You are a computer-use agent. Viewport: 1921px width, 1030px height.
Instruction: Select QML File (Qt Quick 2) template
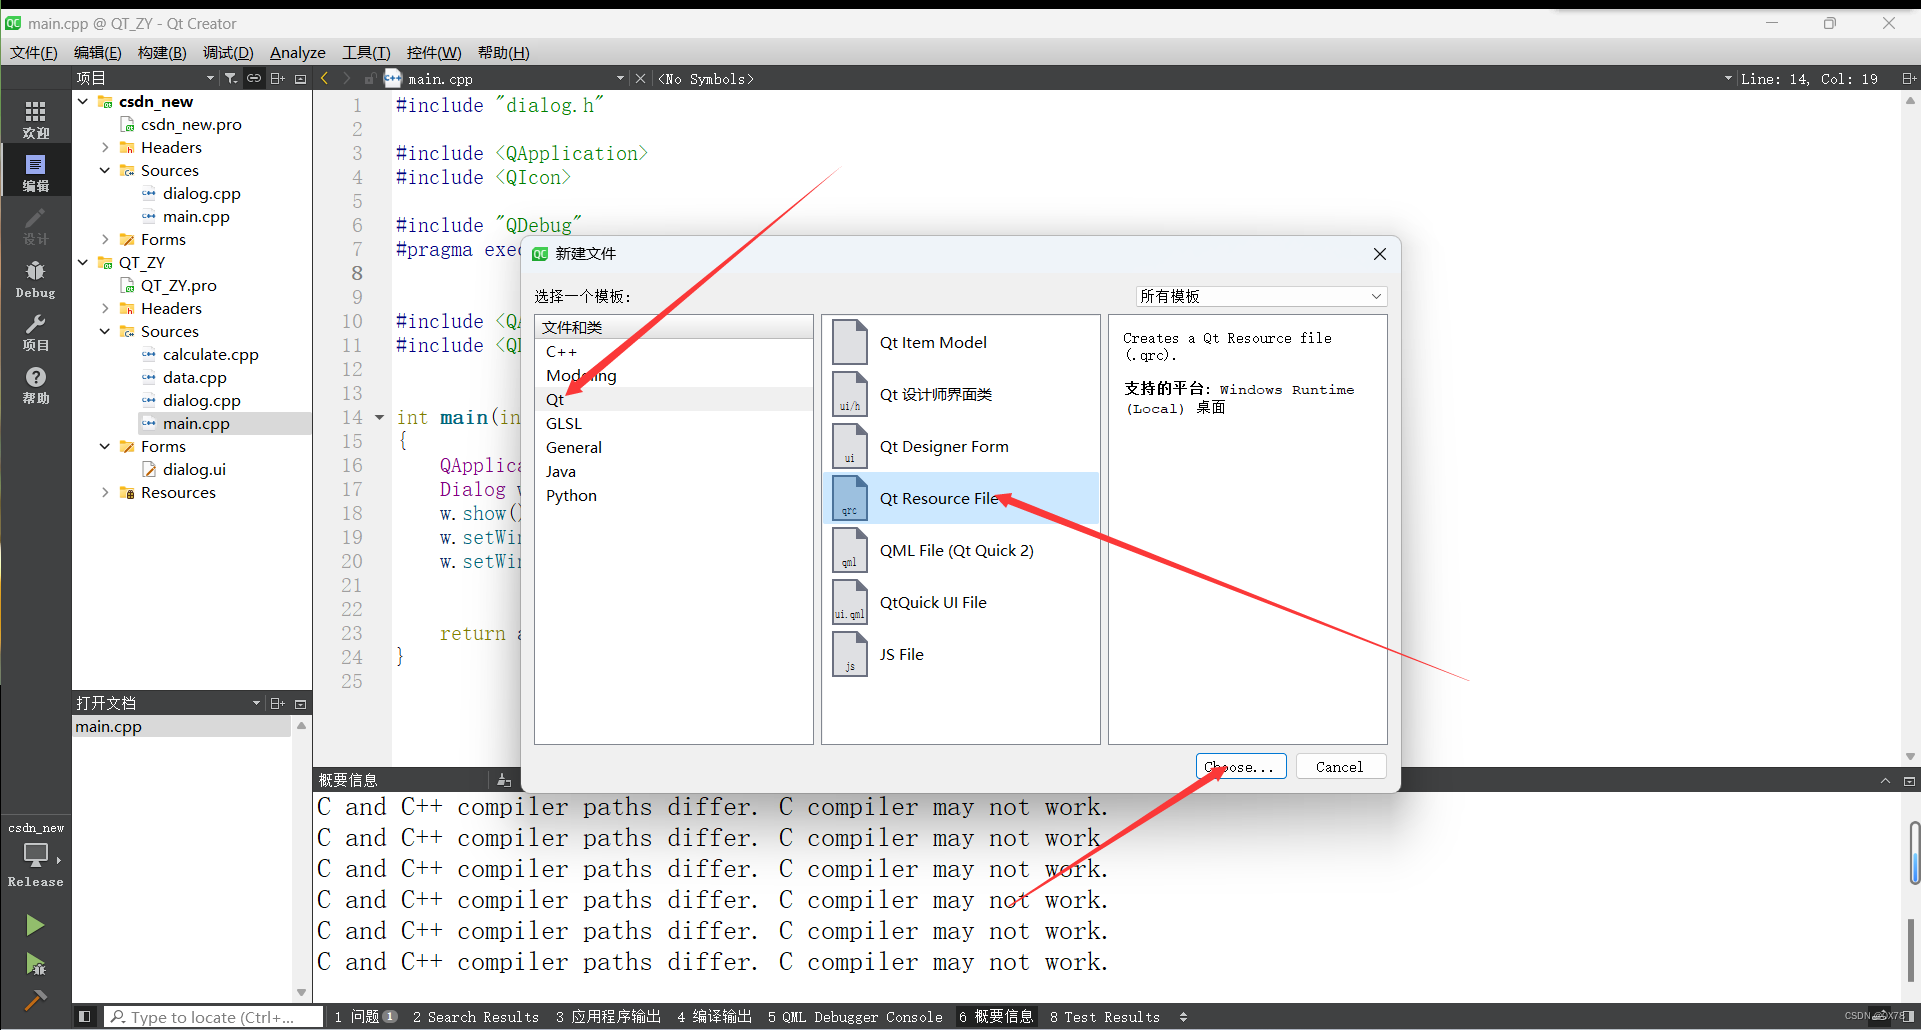tap(960, 550)
